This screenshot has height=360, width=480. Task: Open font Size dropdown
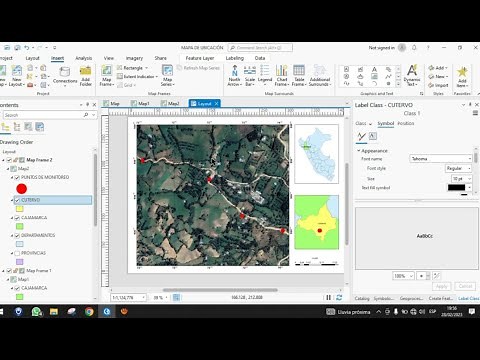pos(462,179)
